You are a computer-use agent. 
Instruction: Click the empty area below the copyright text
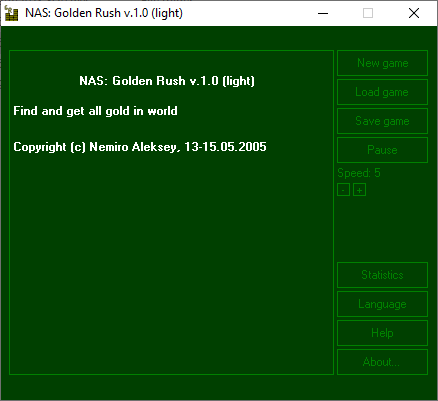pyautogui.click(x=171, y=263)
